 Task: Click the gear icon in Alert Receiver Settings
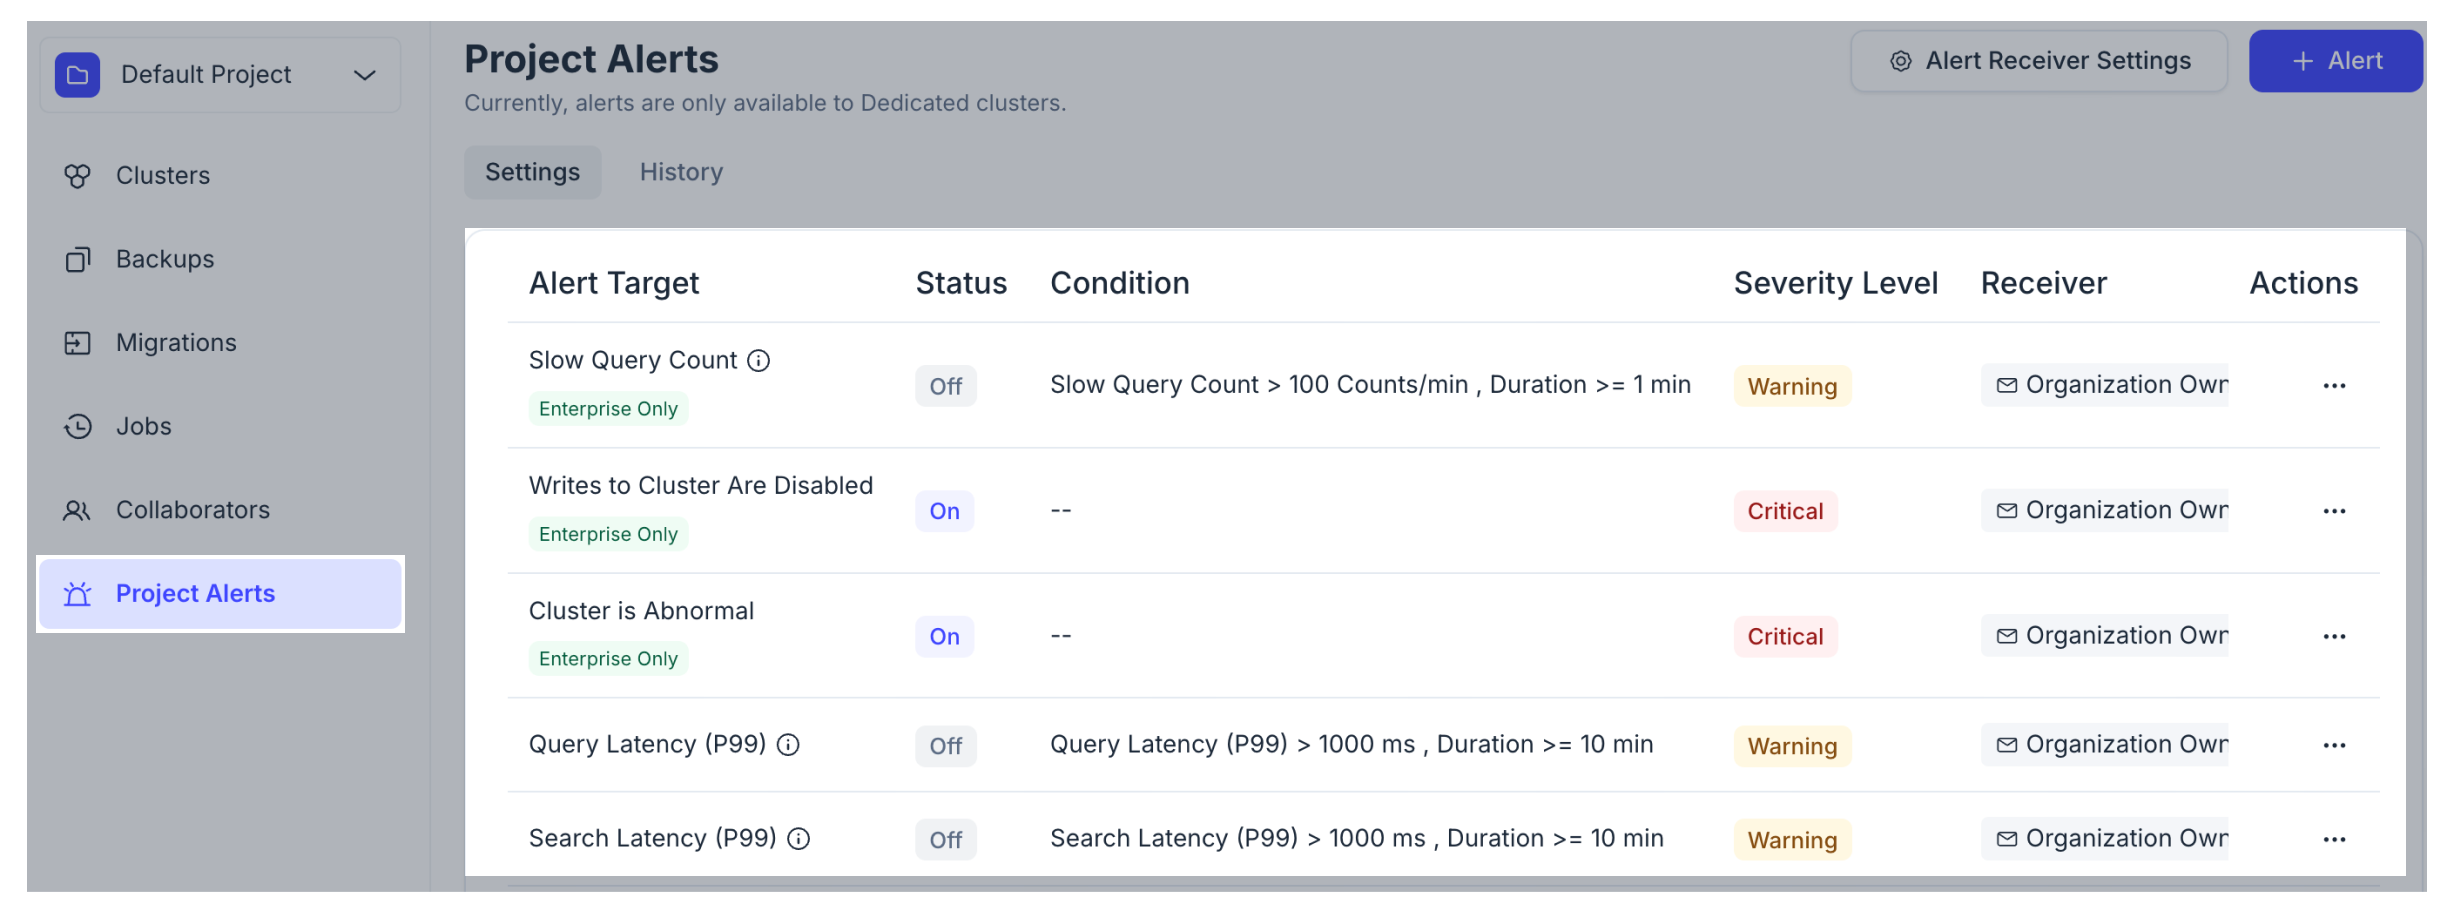(1900, 62)
